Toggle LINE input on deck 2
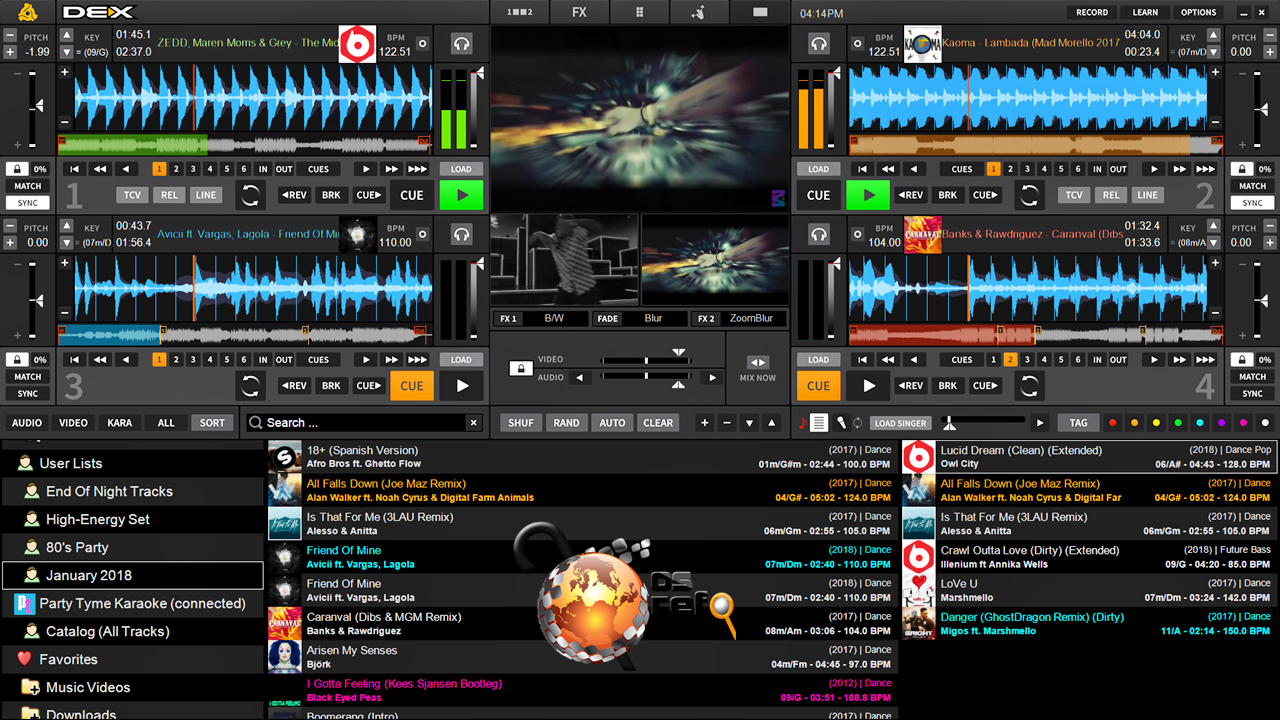This screenshot has width=1280, height=720. tap(1147, 195)
